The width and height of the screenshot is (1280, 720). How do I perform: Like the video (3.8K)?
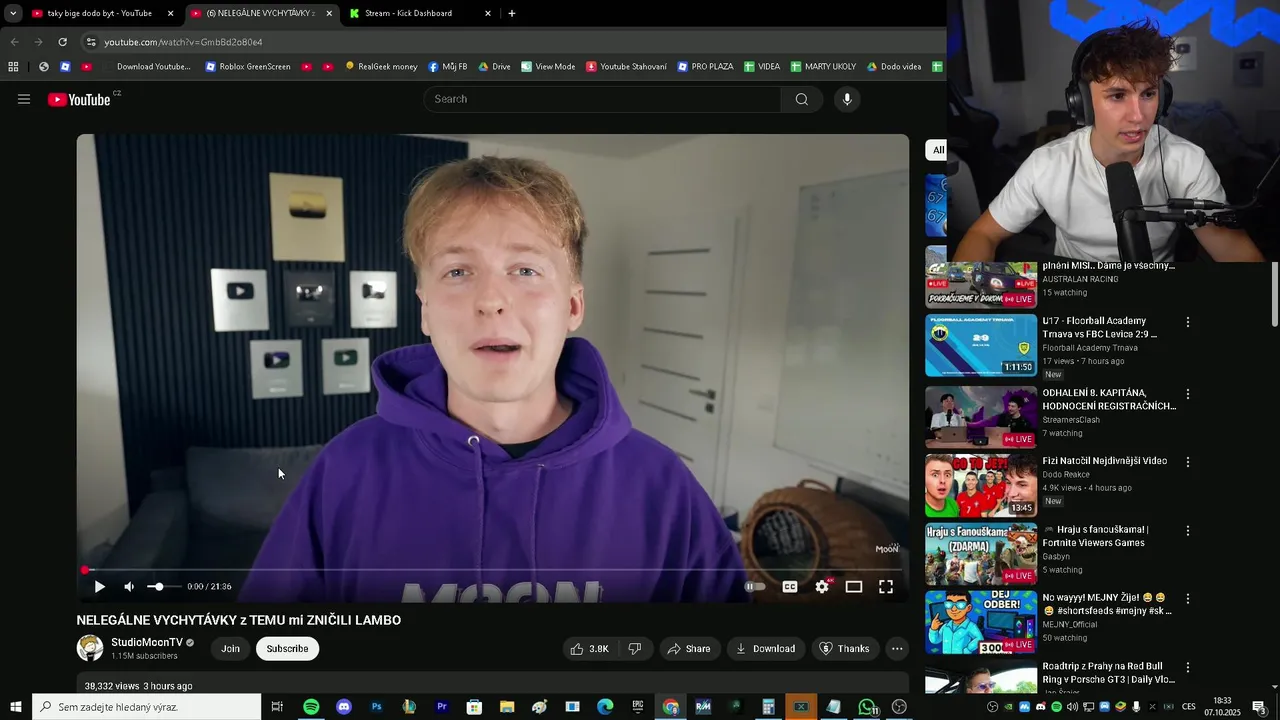(589, 649)
